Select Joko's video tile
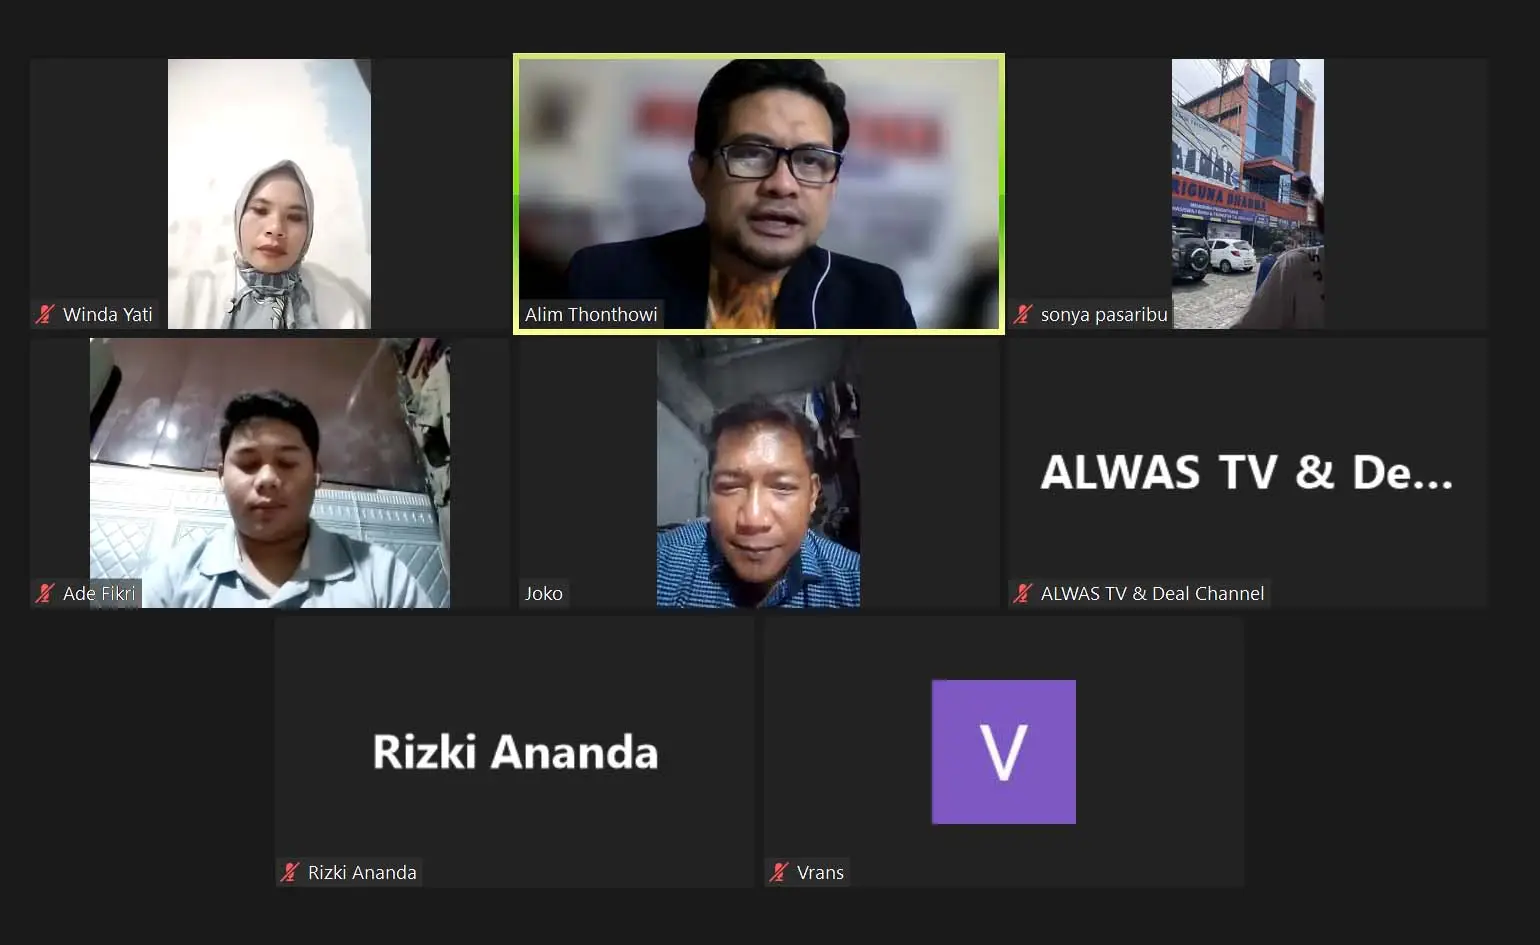1540x945 pixels. tap(759, 473)
